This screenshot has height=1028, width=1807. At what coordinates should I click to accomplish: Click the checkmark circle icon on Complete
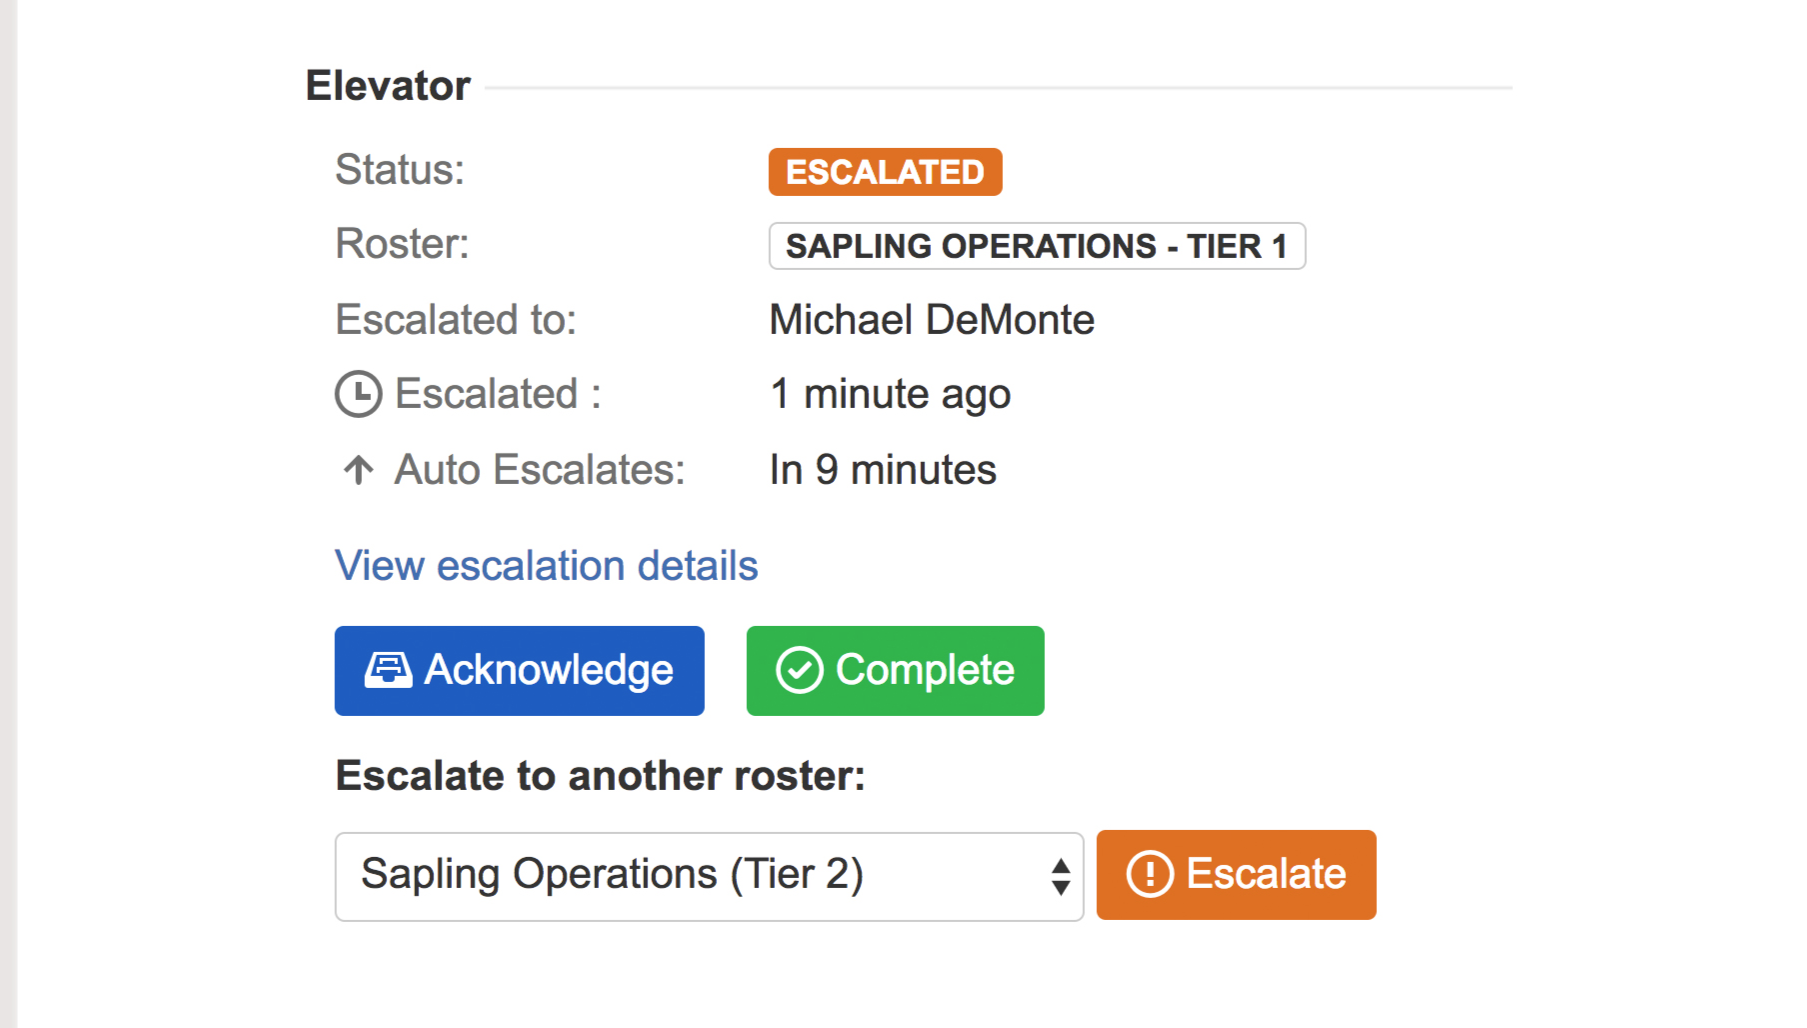[799, 670]
